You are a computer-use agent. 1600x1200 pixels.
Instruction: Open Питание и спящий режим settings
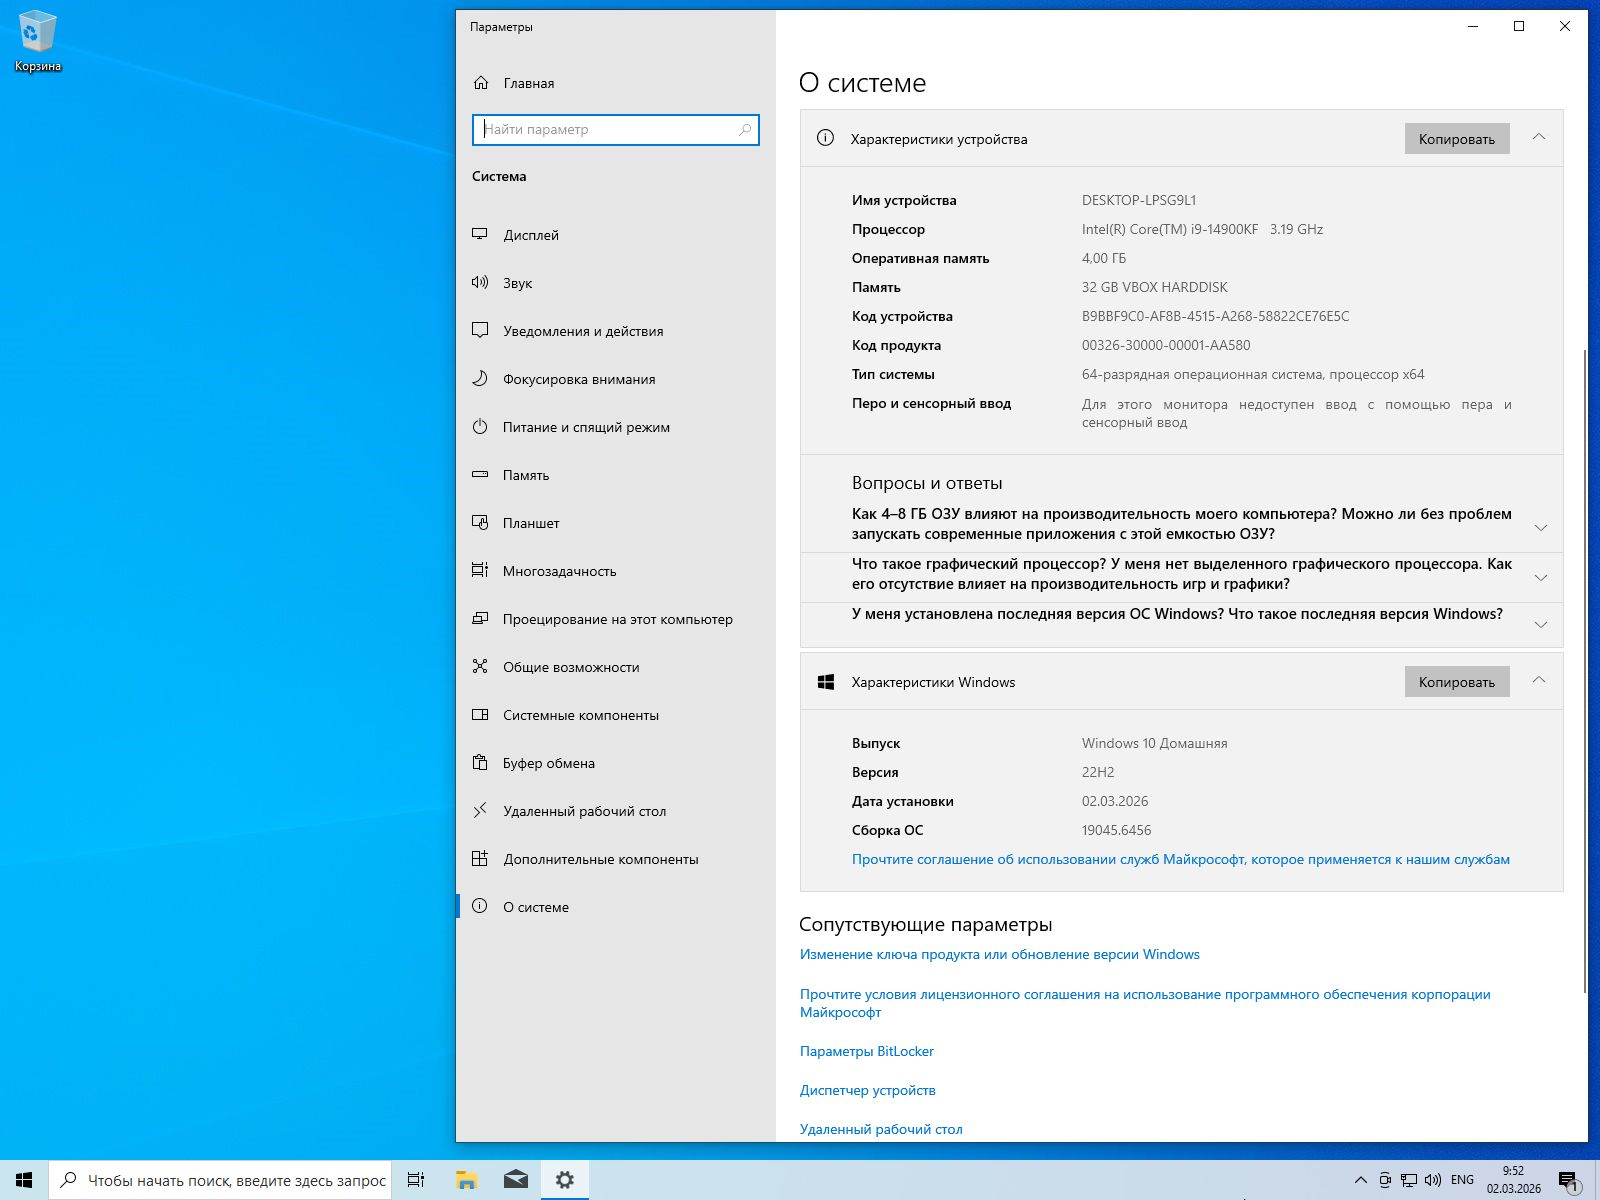[585, 427]
